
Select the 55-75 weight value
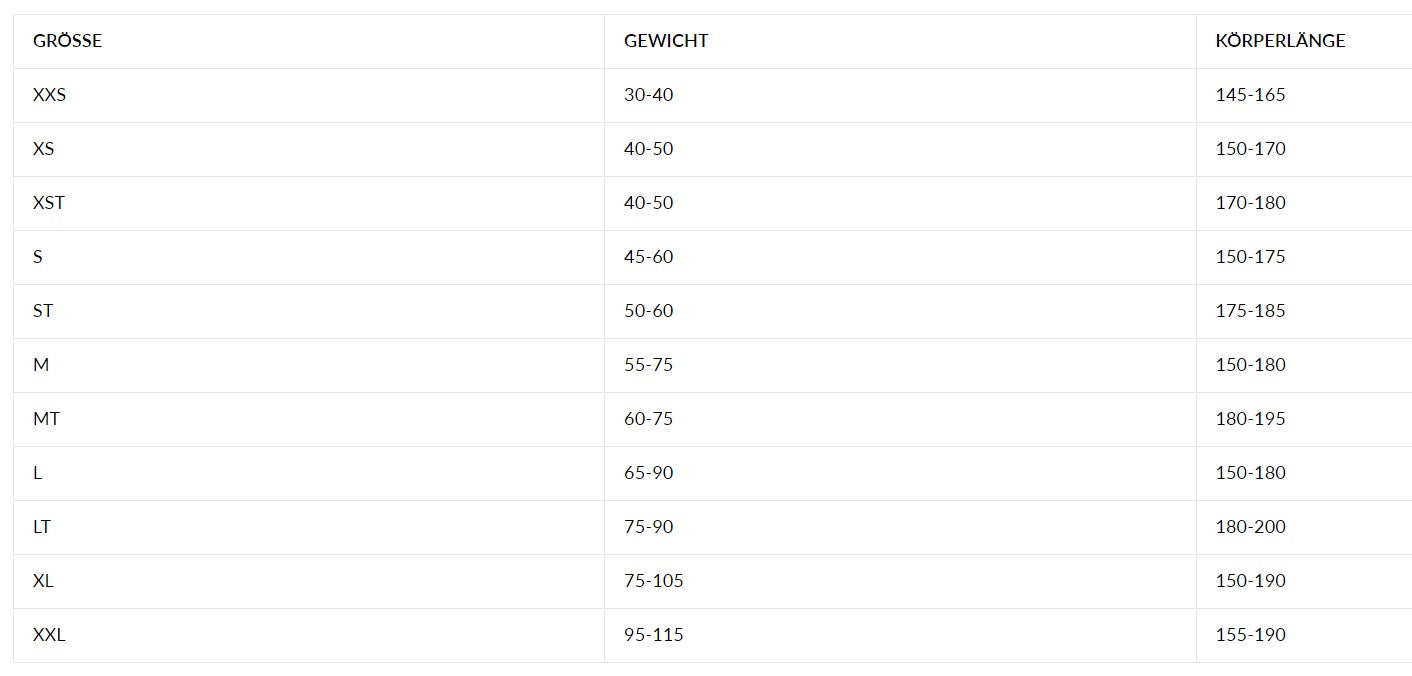click(x=649, y=365)
